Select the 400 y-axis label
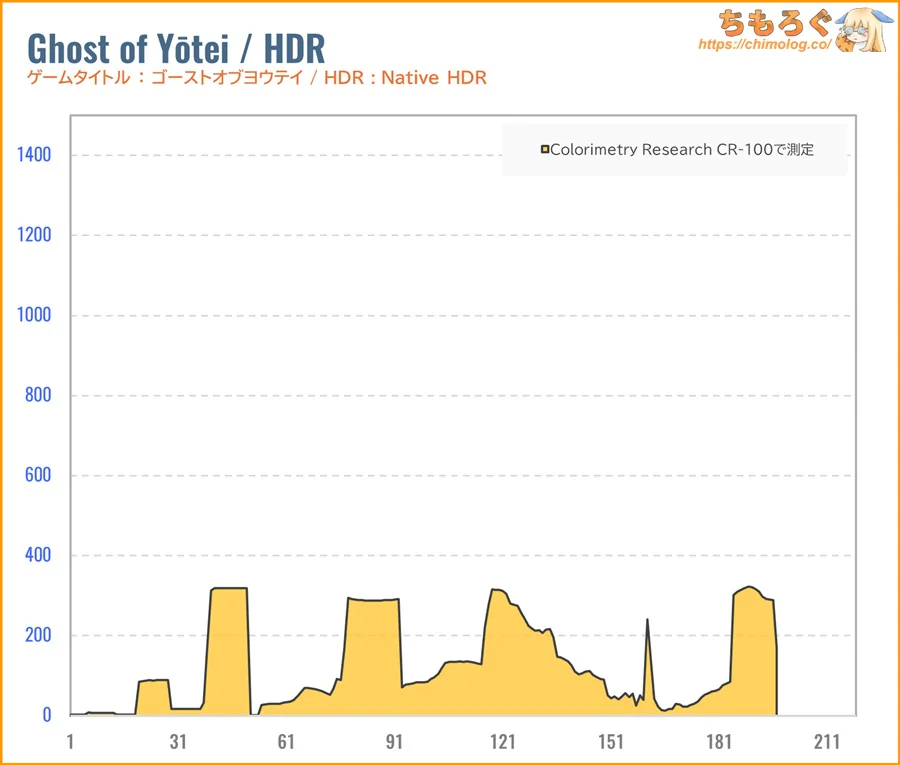 [x=38, y=555]
